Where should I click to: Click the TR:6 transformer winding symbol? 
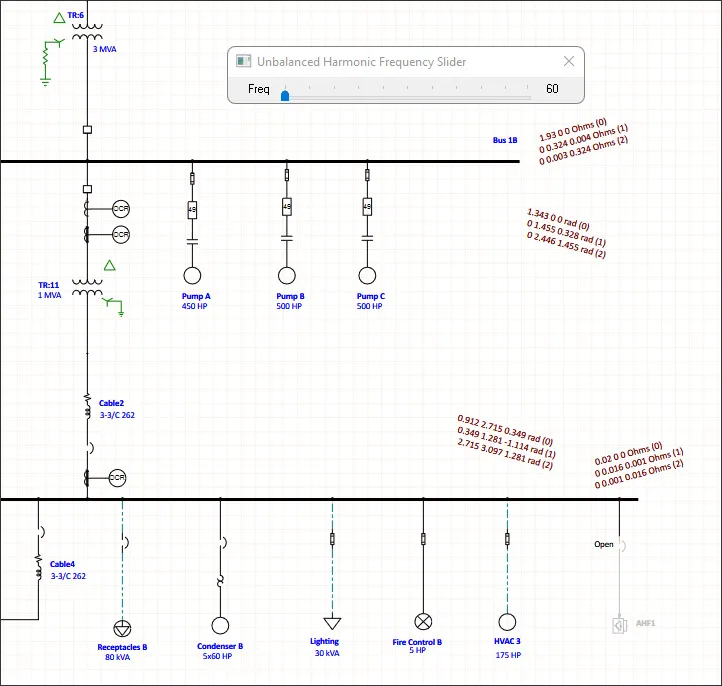pyautogui.click(x=87, y=32)
